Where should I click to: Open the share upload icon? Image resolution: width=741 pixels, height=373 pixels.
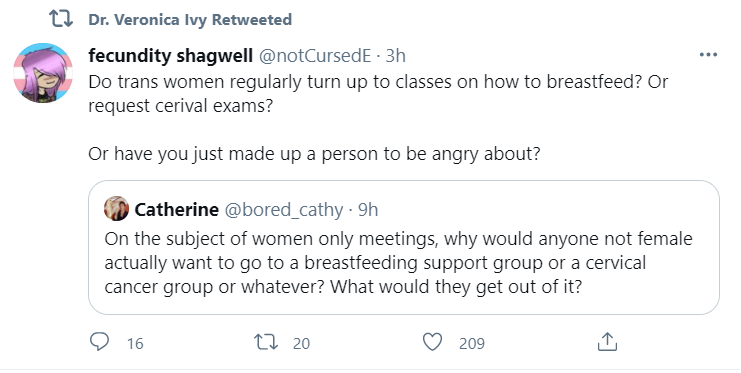point(607,341)
